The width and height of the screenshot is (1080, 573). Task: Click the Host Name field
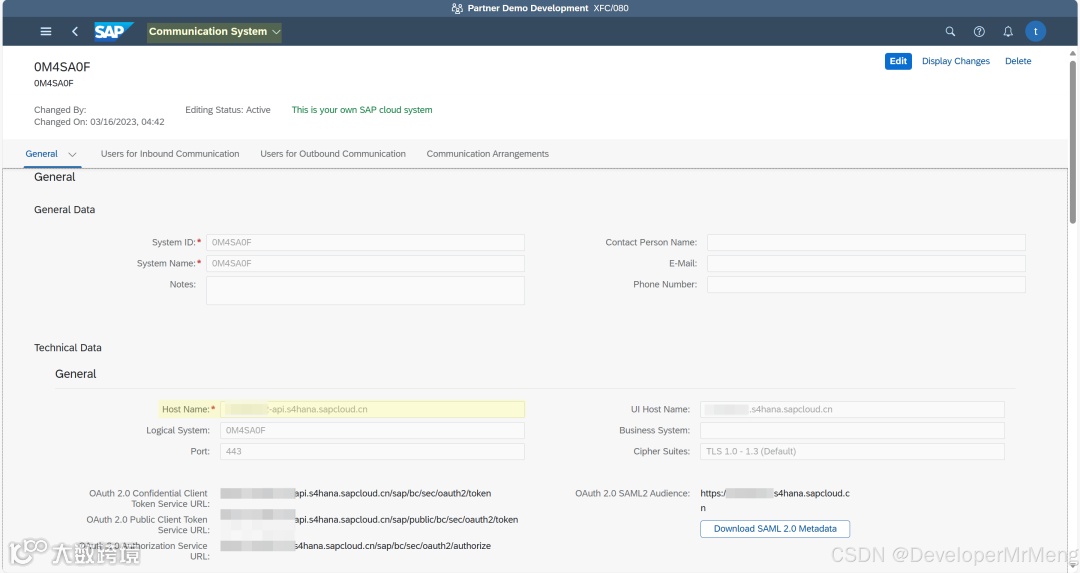click(372, 410)
